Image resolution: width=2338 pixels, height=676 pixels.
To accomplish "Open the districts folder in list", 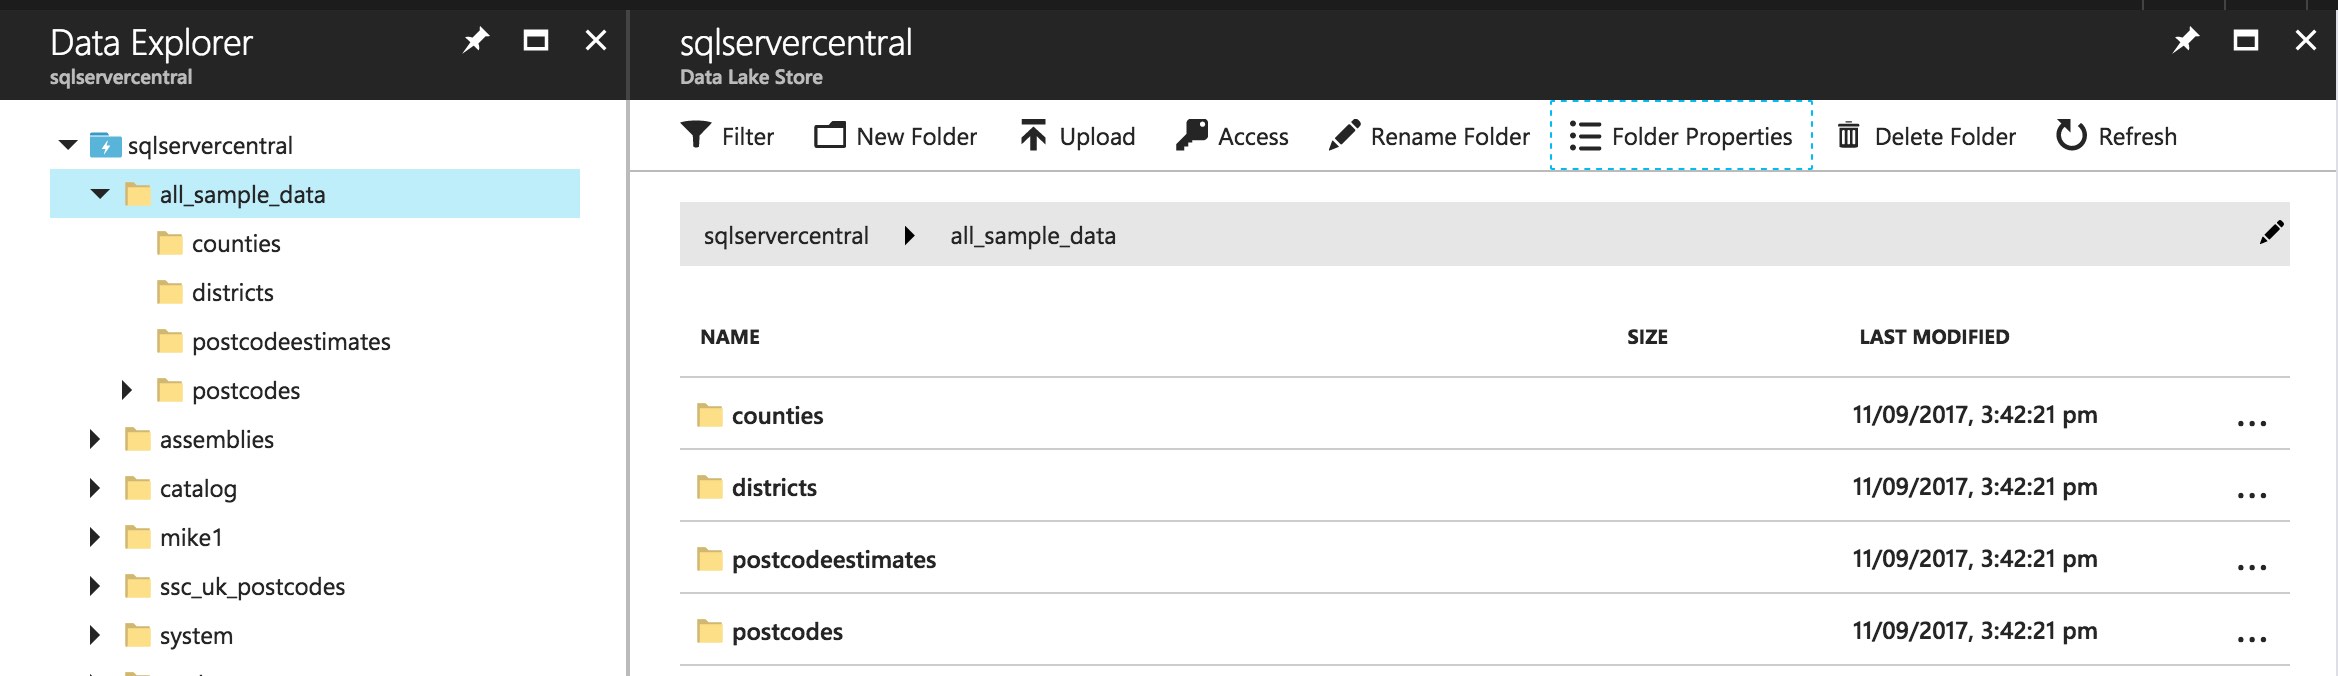I will 774,487.
